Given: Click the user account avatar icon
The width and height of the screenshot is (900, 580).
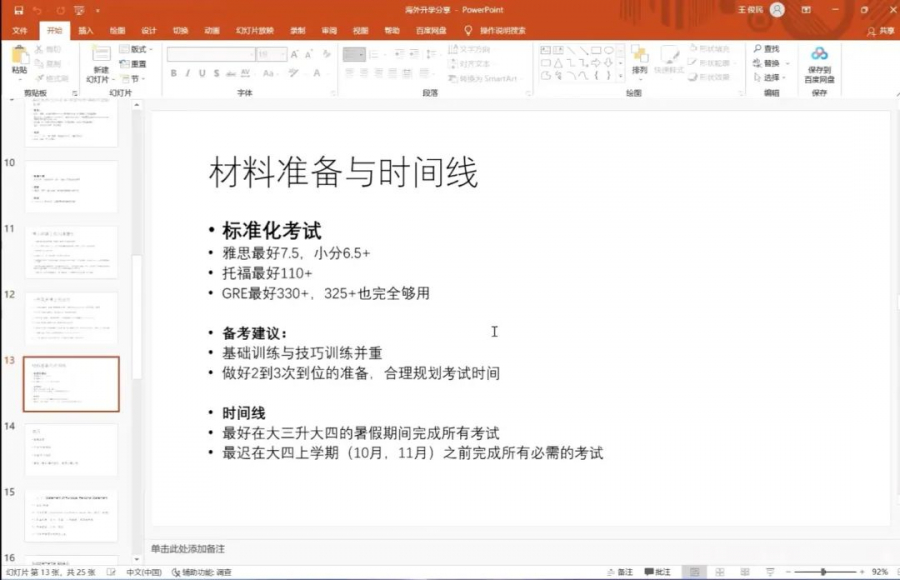Looking at the screenshot, I should coord(778,10).
